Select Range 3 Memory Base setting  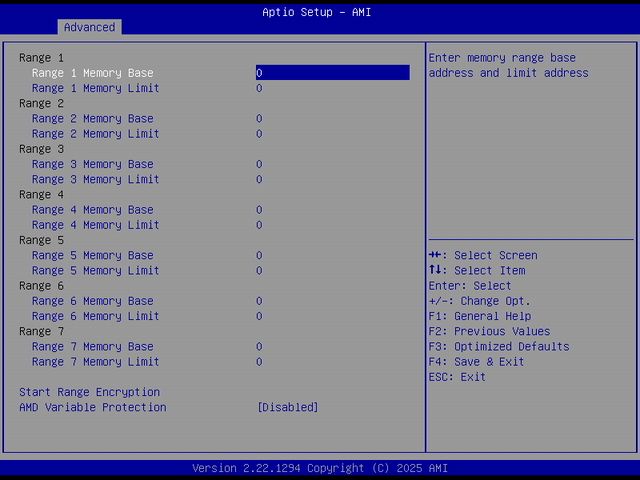pos(93,164)
